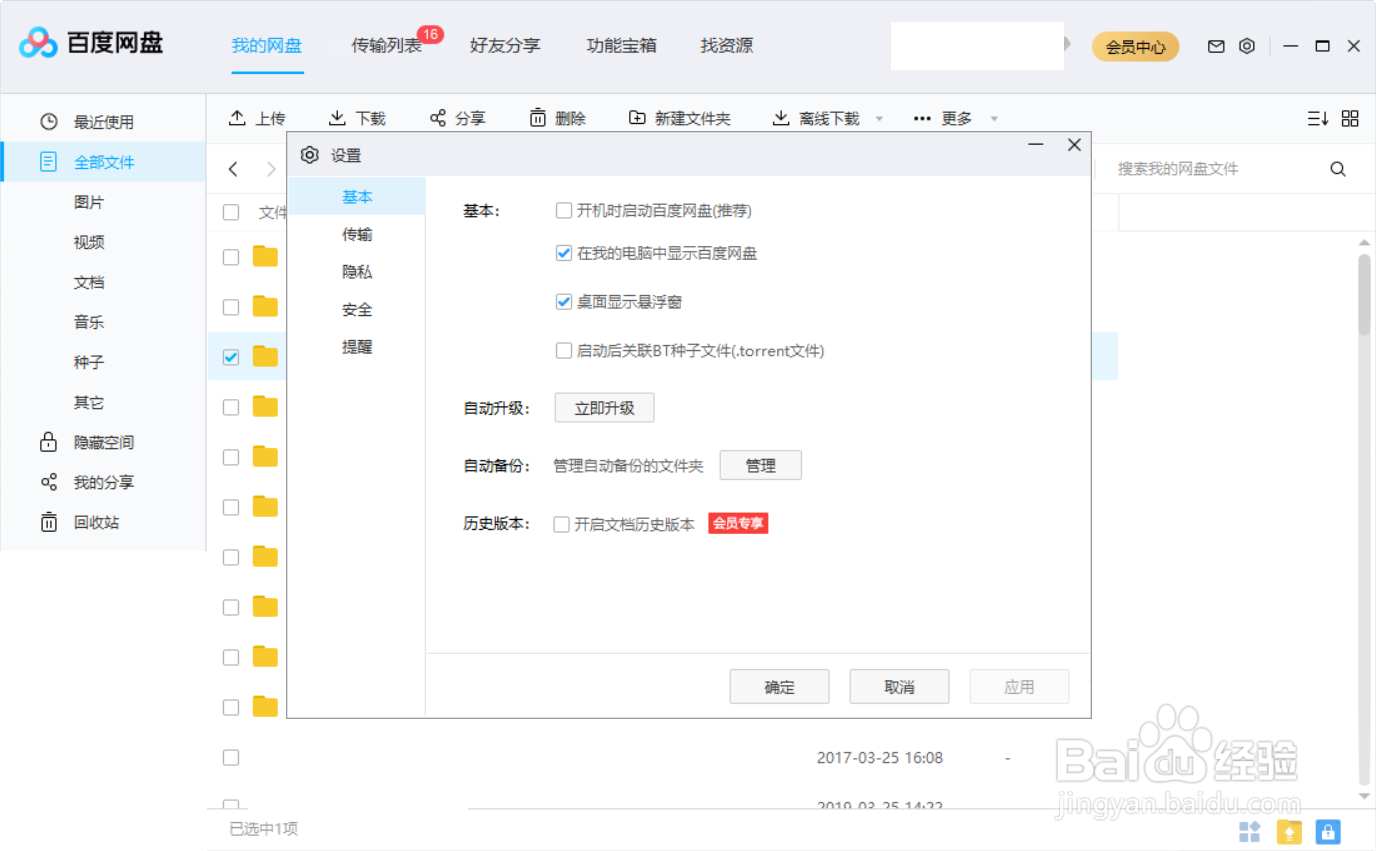1376x851 pixels.
Task: Open the 找资源 tab
Action: pos(727,45)
